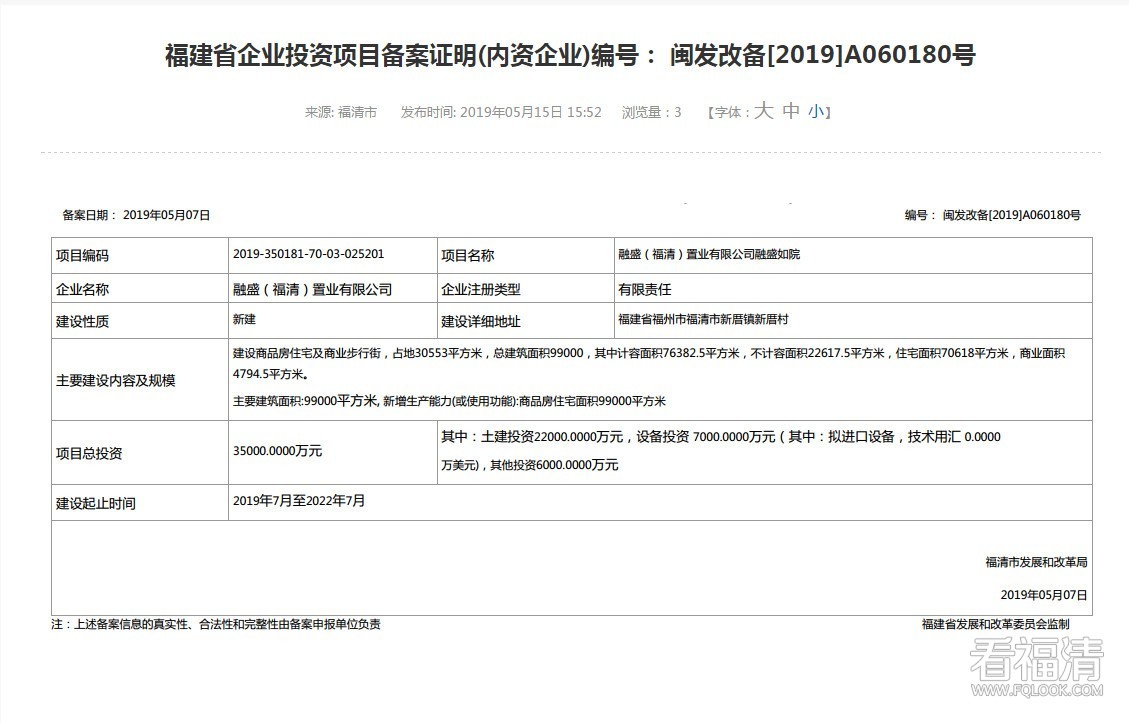
Task: Click the 企业名称 label cell
Action: click(x=140, y=289)
